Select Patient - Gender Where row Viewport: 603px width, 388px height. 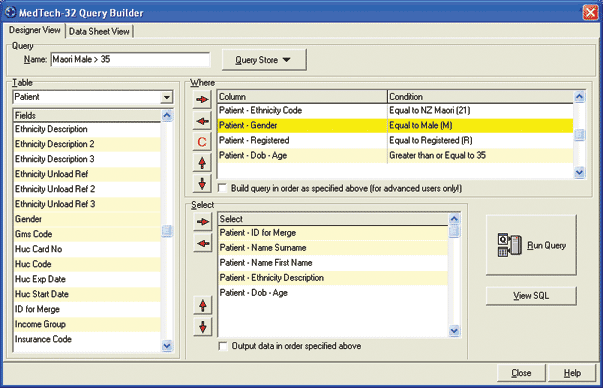point(395,126)
